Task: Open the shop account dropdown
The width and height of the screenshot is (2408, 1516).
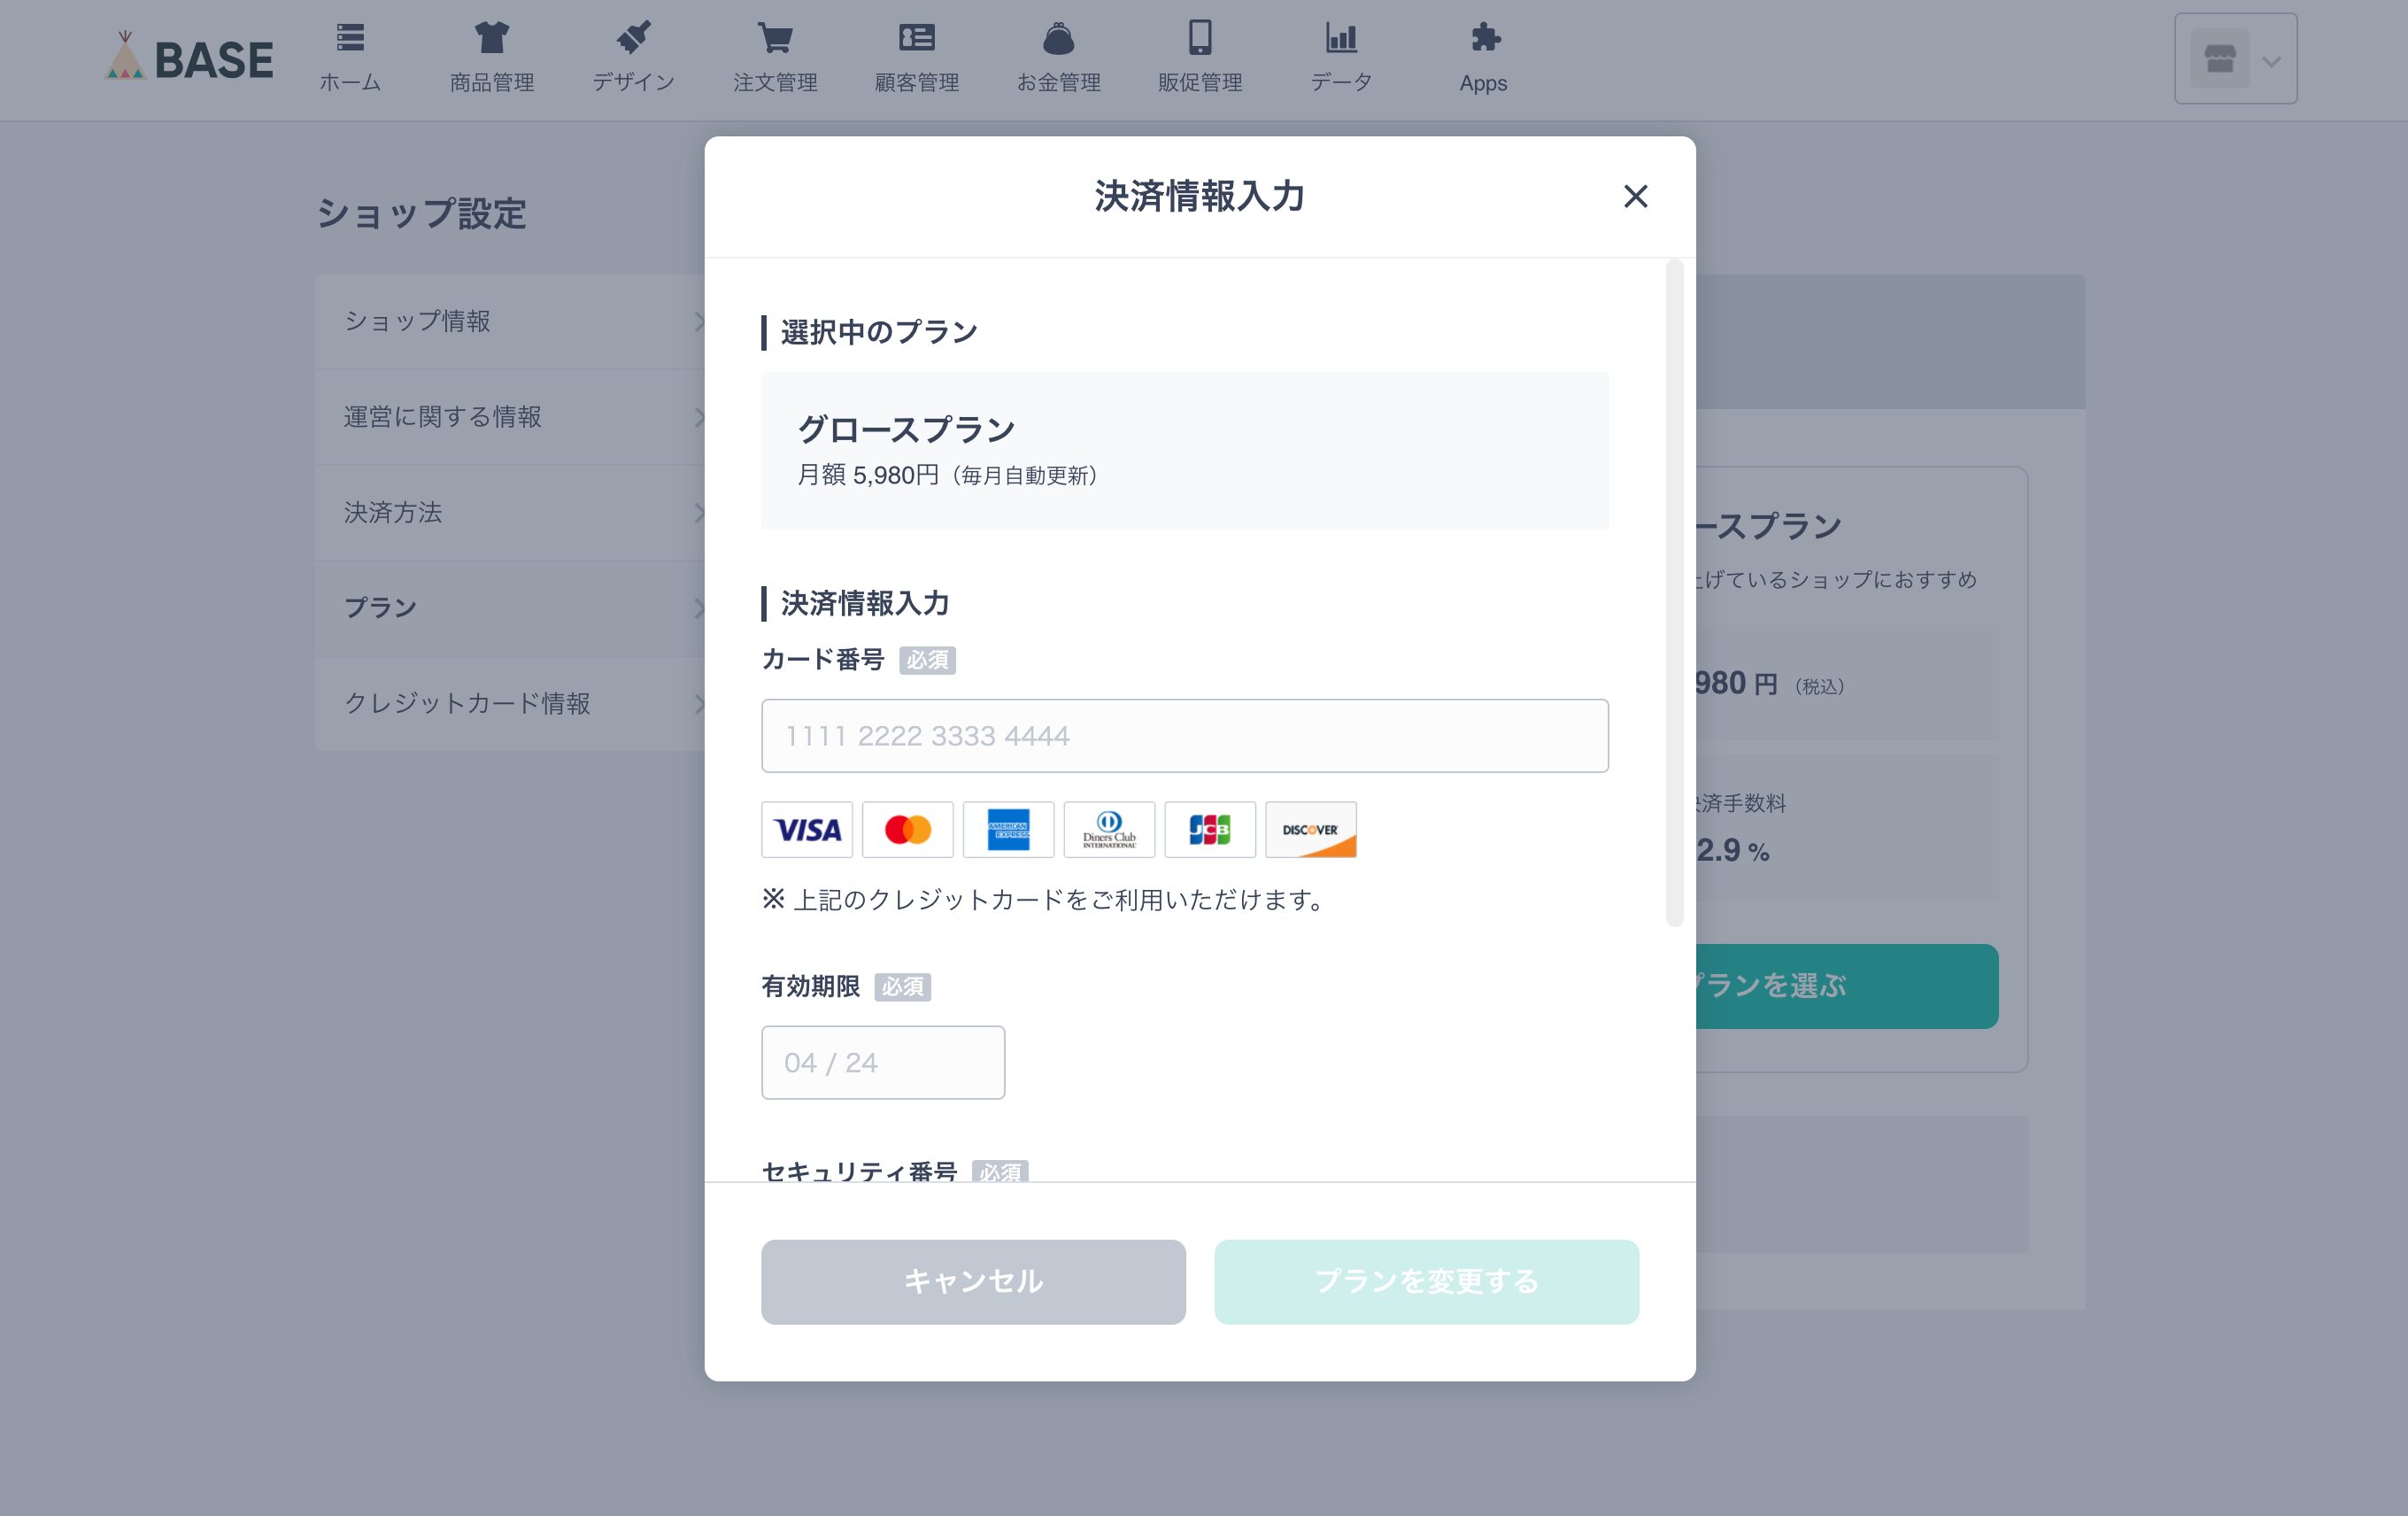Action: coord(2235,58)
